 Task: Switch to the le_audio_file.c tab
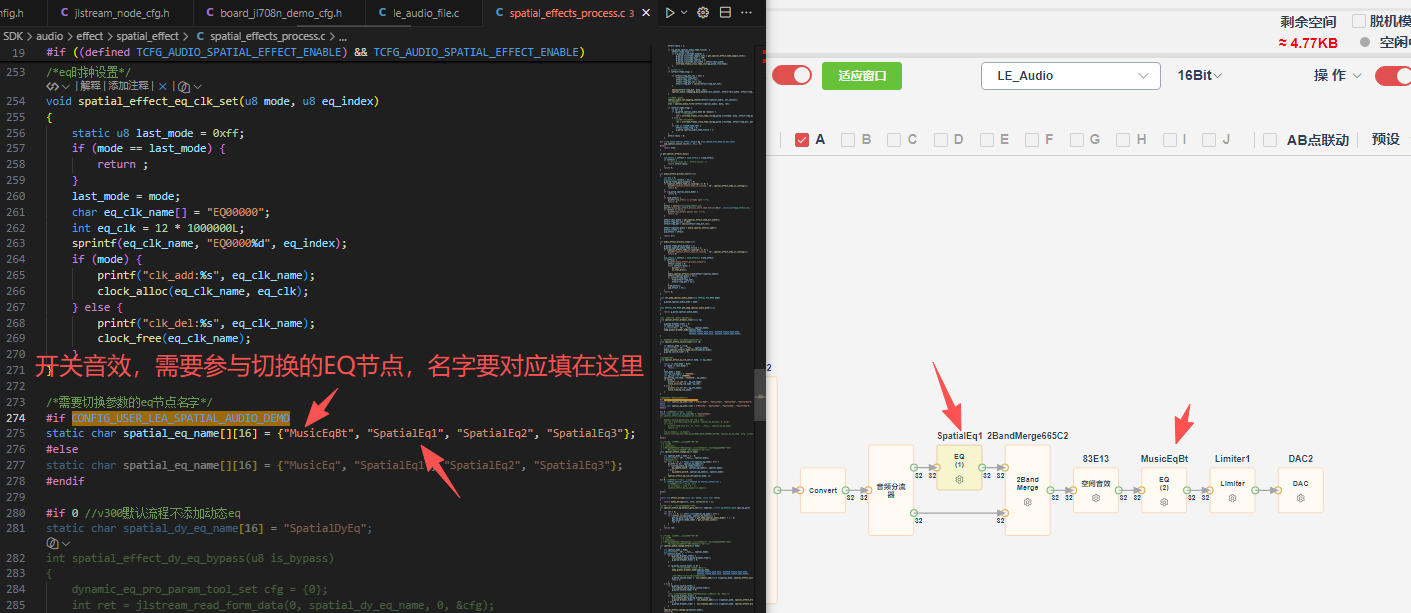click(x=423, y=13)
